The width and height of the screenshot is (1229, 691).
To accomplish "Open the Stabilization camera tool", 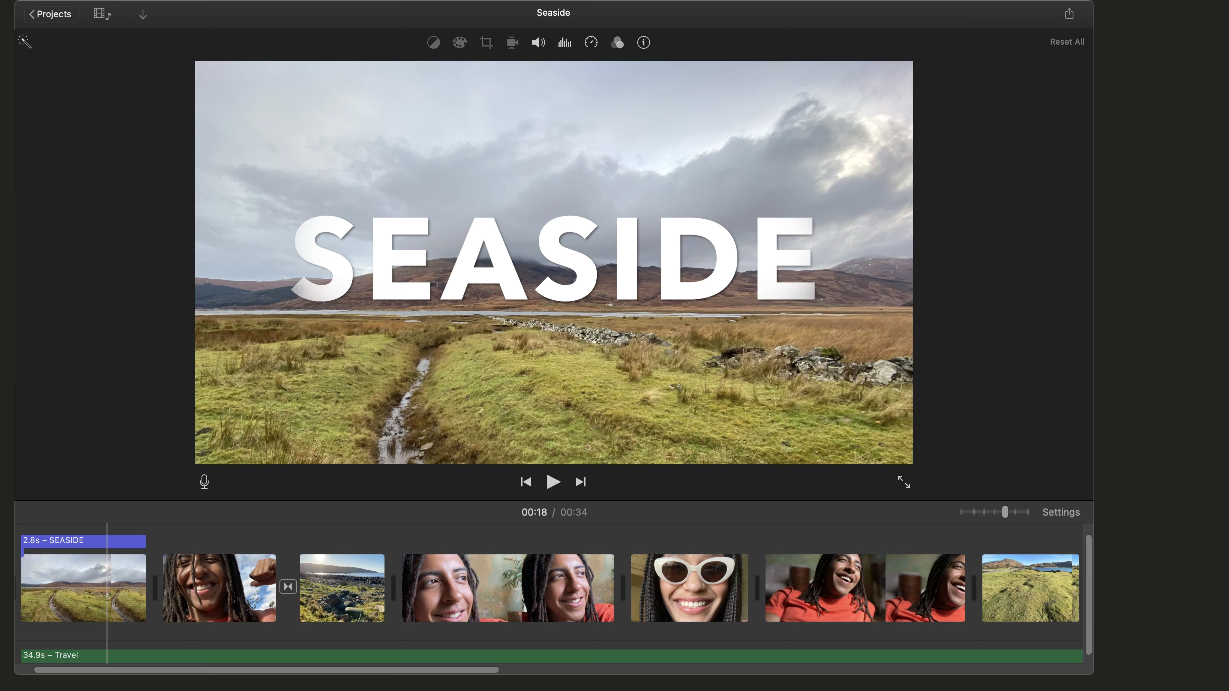I will 512,43.
